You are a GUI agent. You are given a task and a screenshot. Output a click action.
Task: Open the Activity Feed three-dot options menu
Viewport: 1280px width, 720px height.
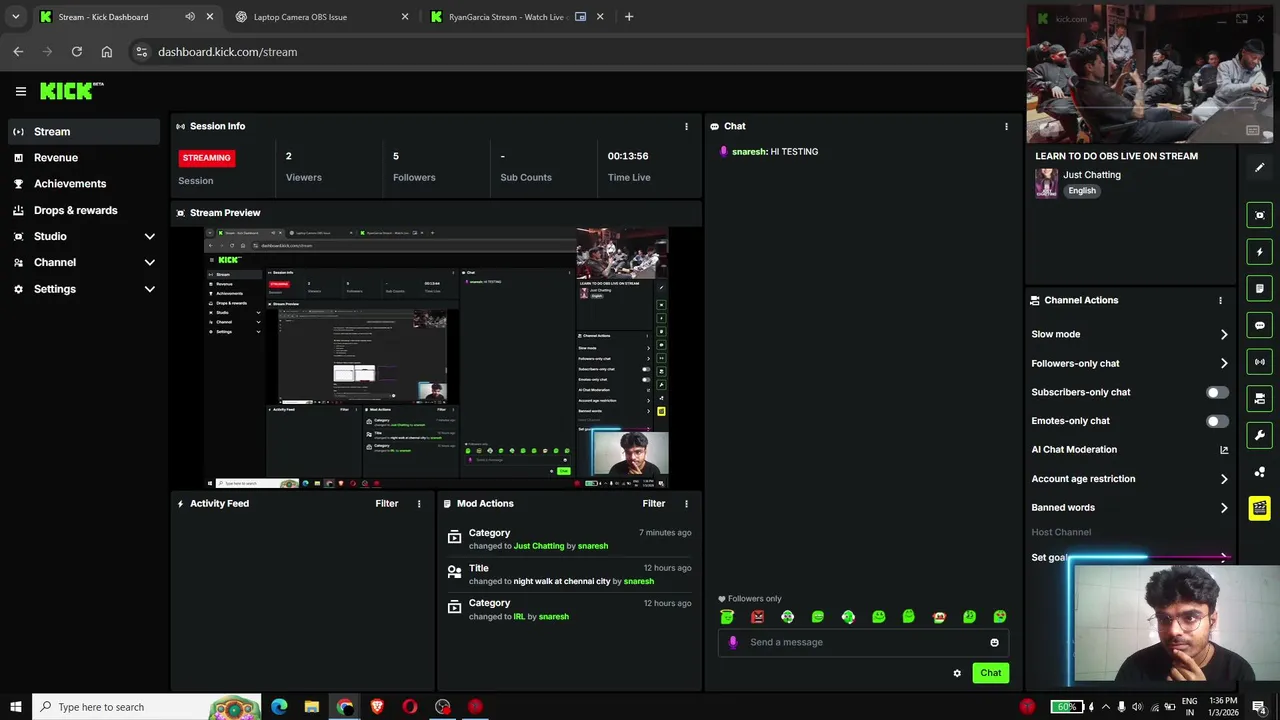coord(419,504)
